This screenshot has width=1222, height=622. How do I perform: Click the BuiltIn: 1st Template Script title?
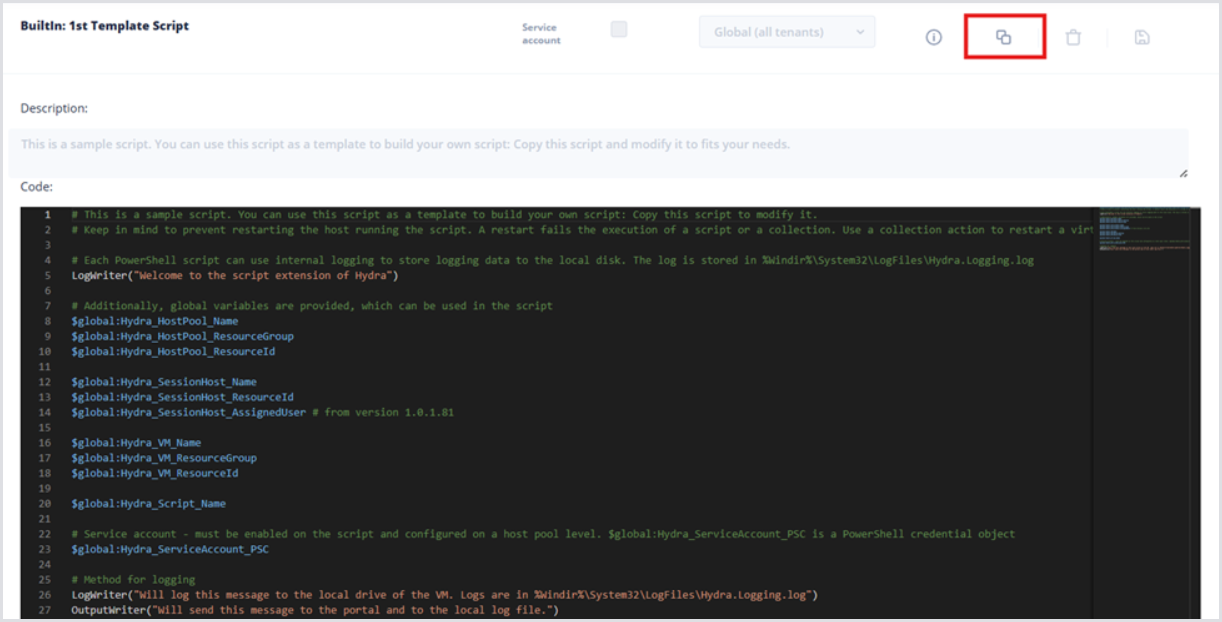tap(105, 26)
